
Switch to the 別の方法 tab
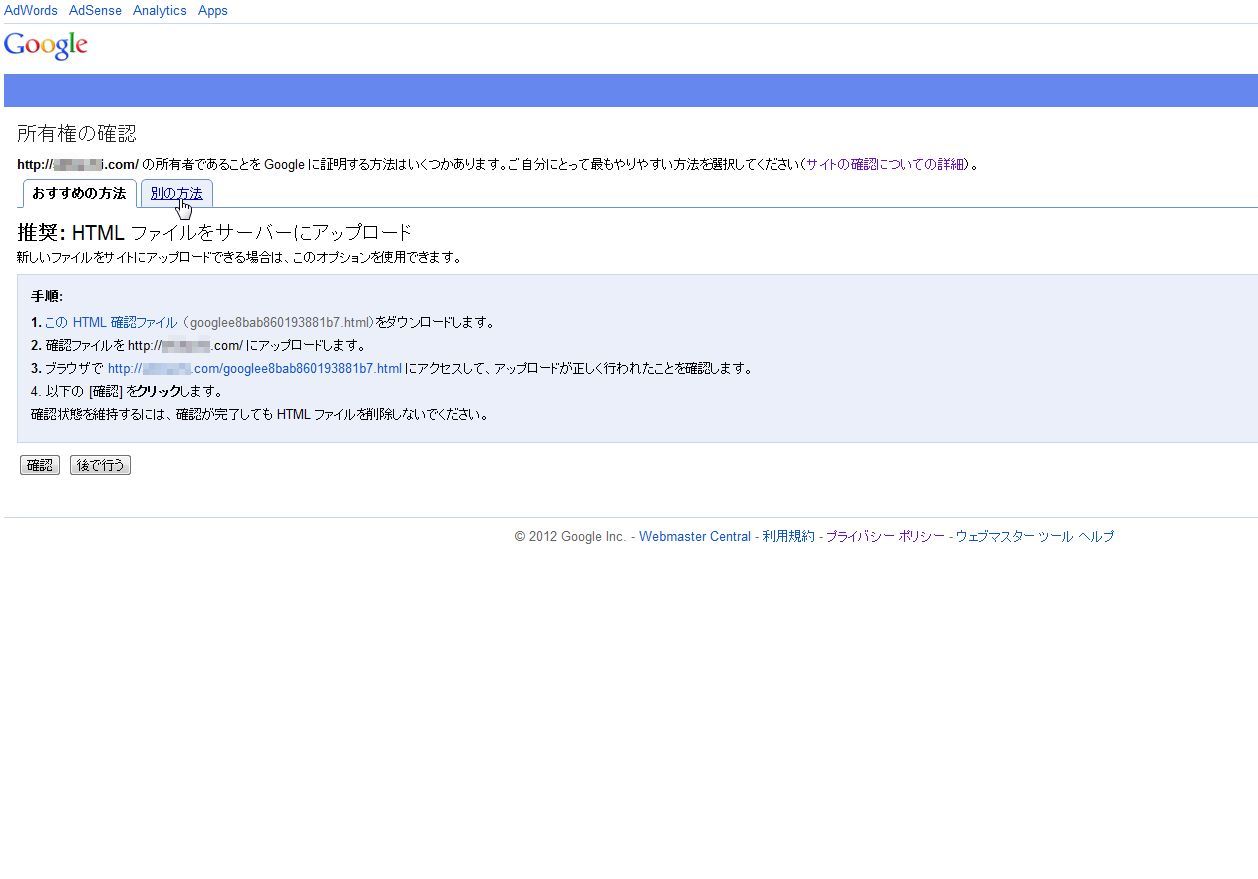(177, 193)
